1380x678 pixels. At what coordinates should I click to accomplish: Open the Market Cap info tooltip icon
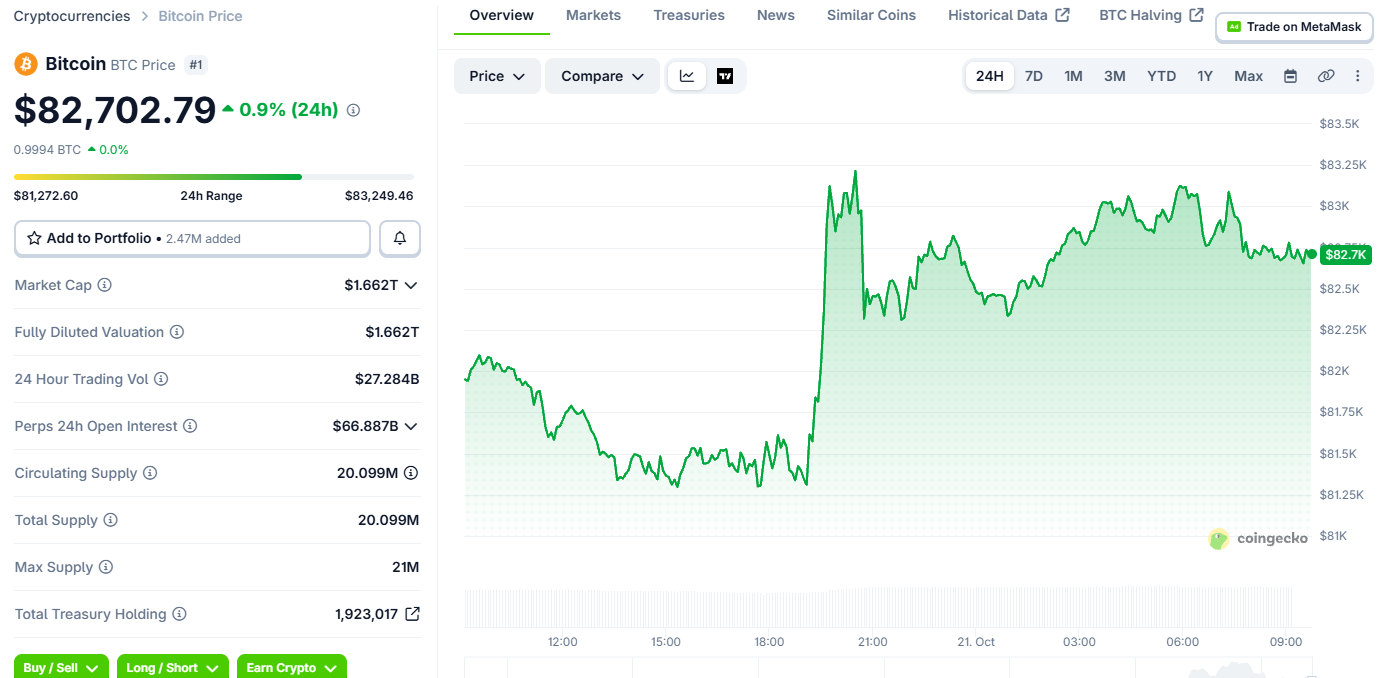point(104,285)
